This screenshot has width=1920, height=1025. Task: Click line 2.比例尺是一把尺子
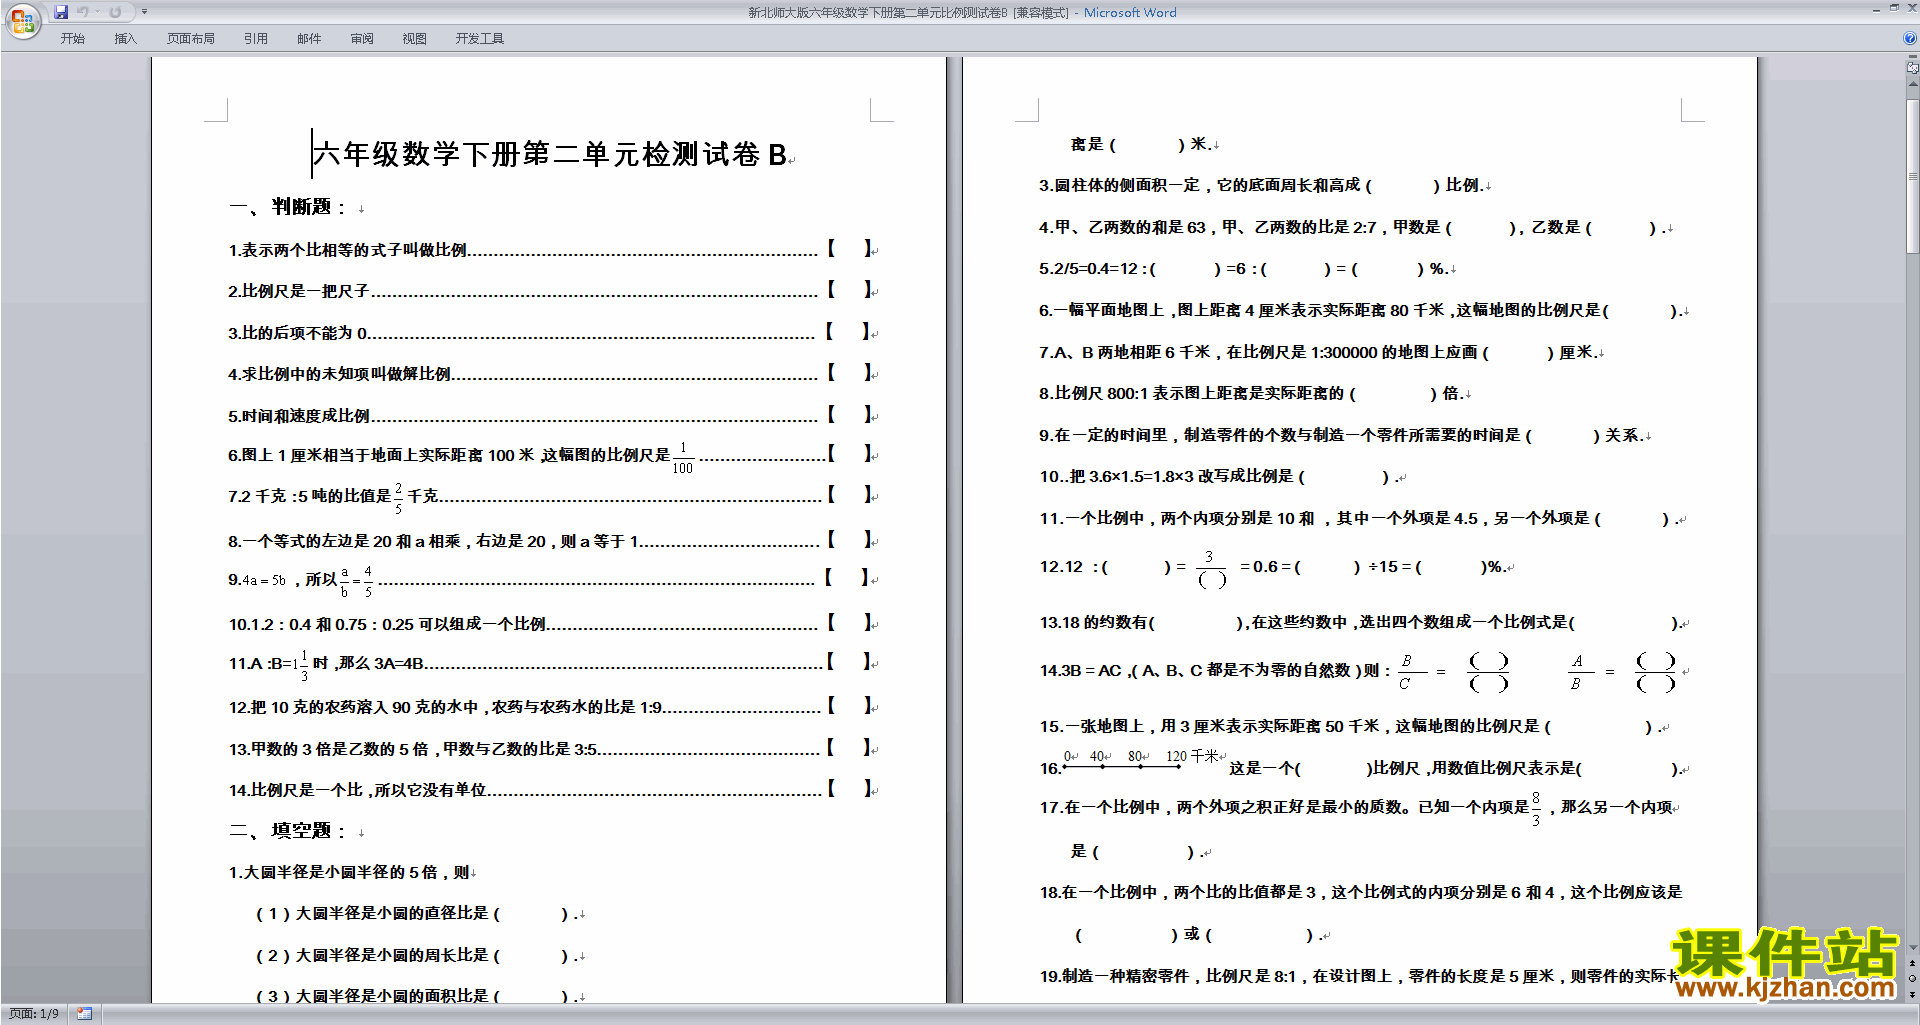click(552, 291)
